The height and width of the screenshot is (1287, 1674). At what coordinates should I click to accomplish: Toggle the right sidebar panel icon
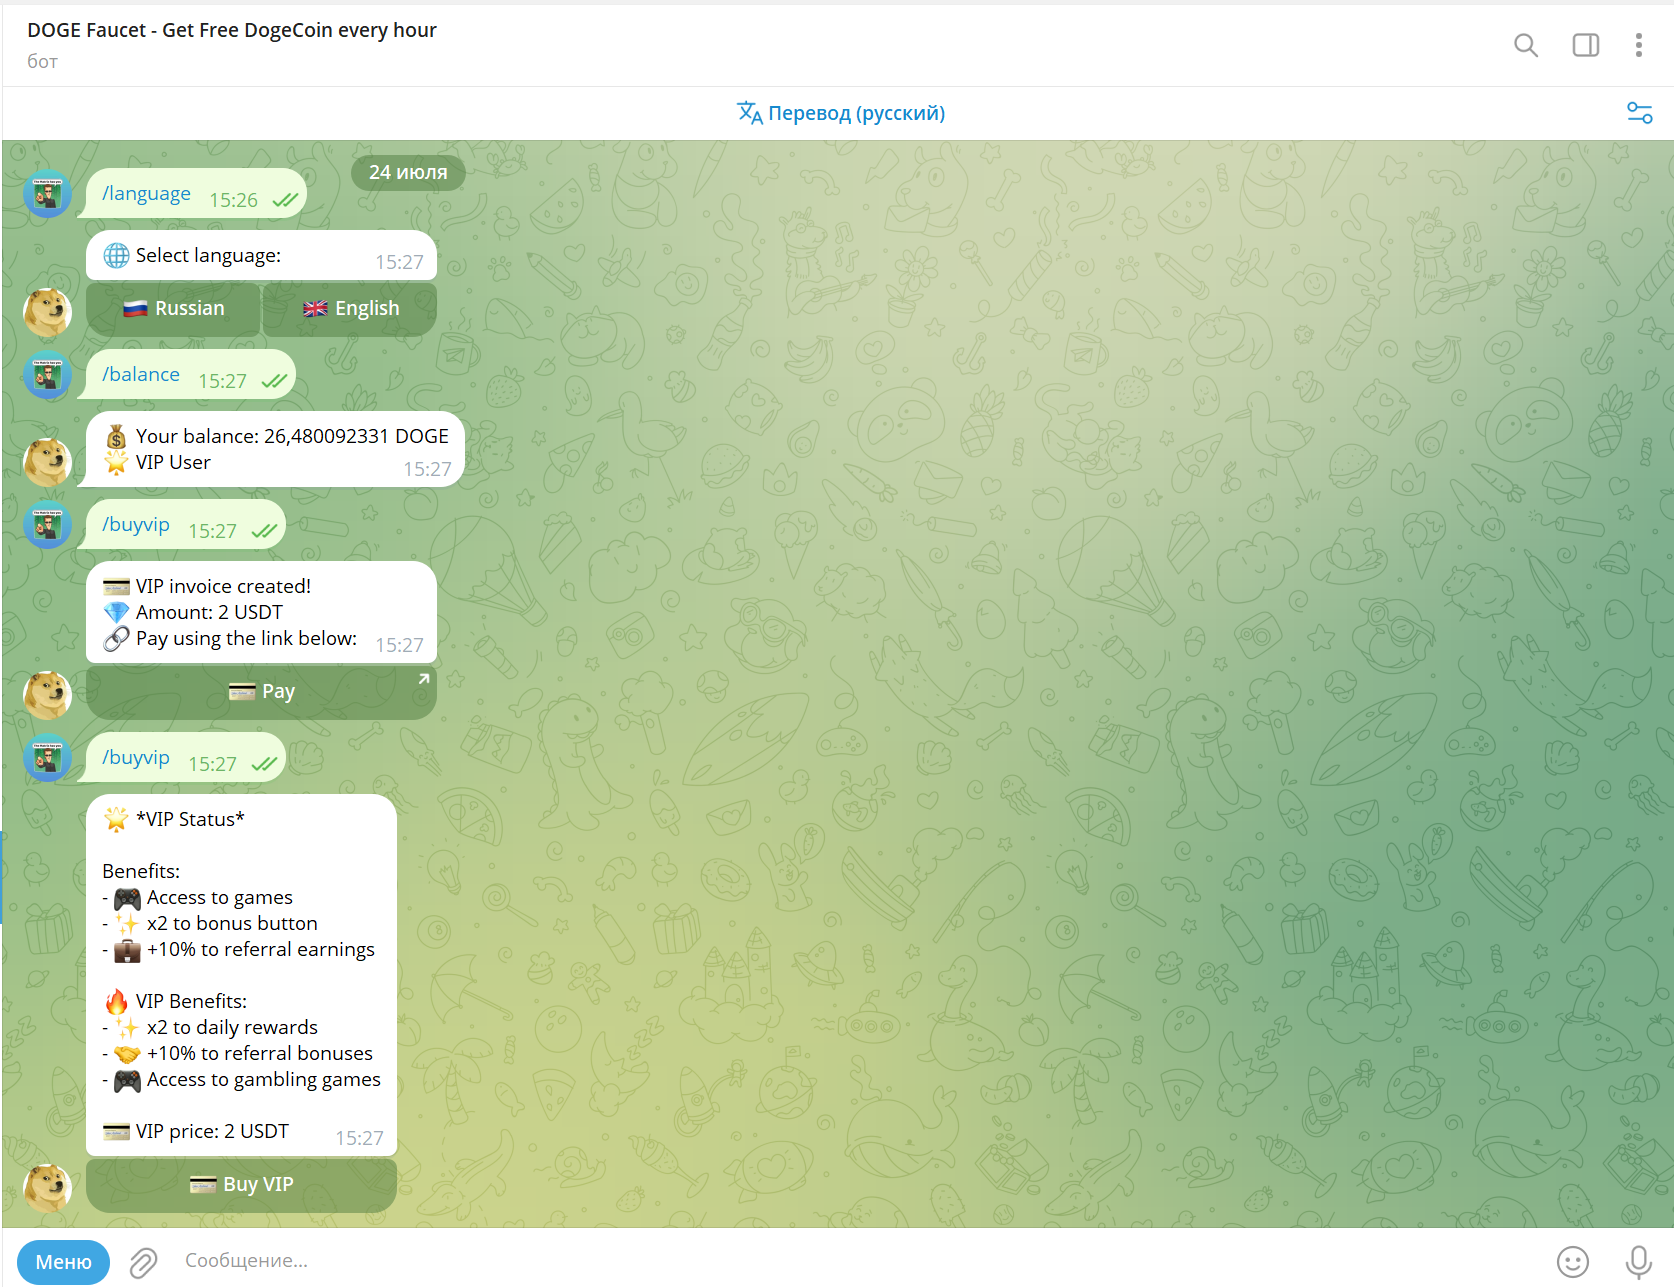1585,45
